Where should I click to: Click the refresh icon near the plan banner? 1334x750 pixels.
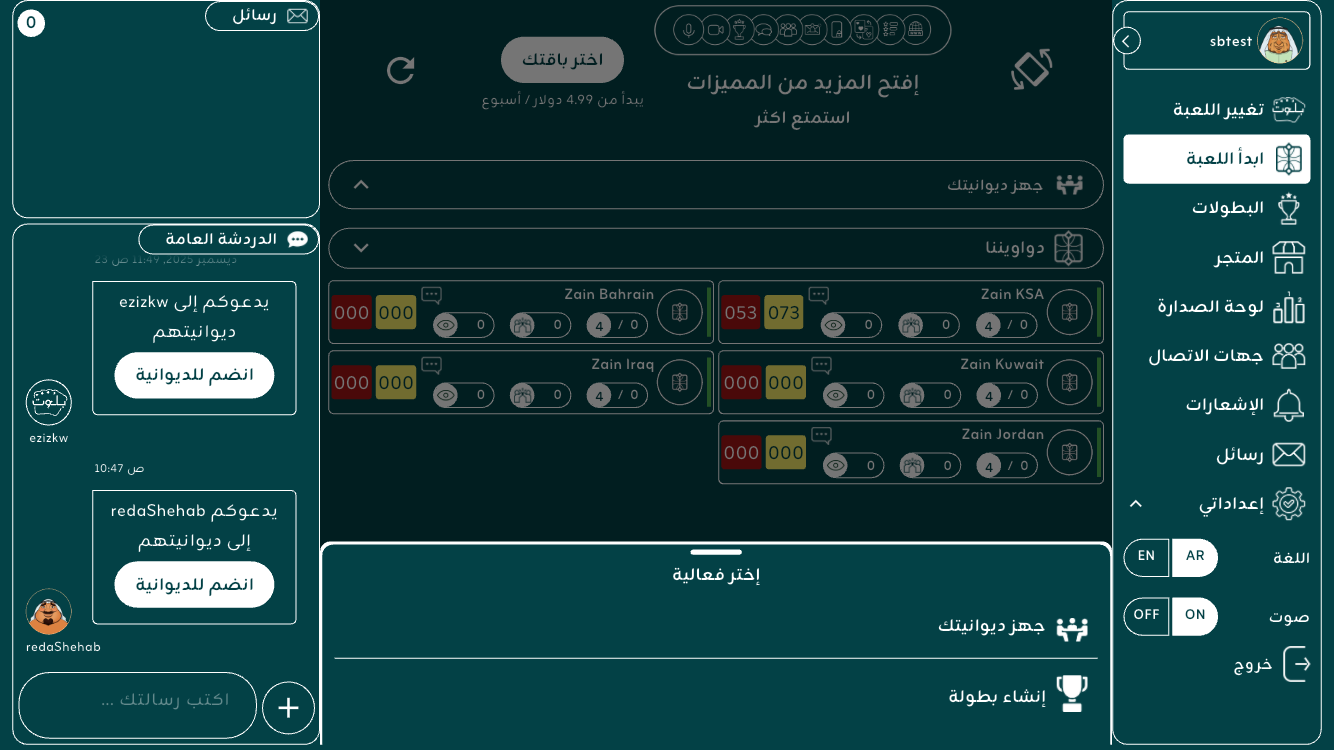click(x=401, y=70)
